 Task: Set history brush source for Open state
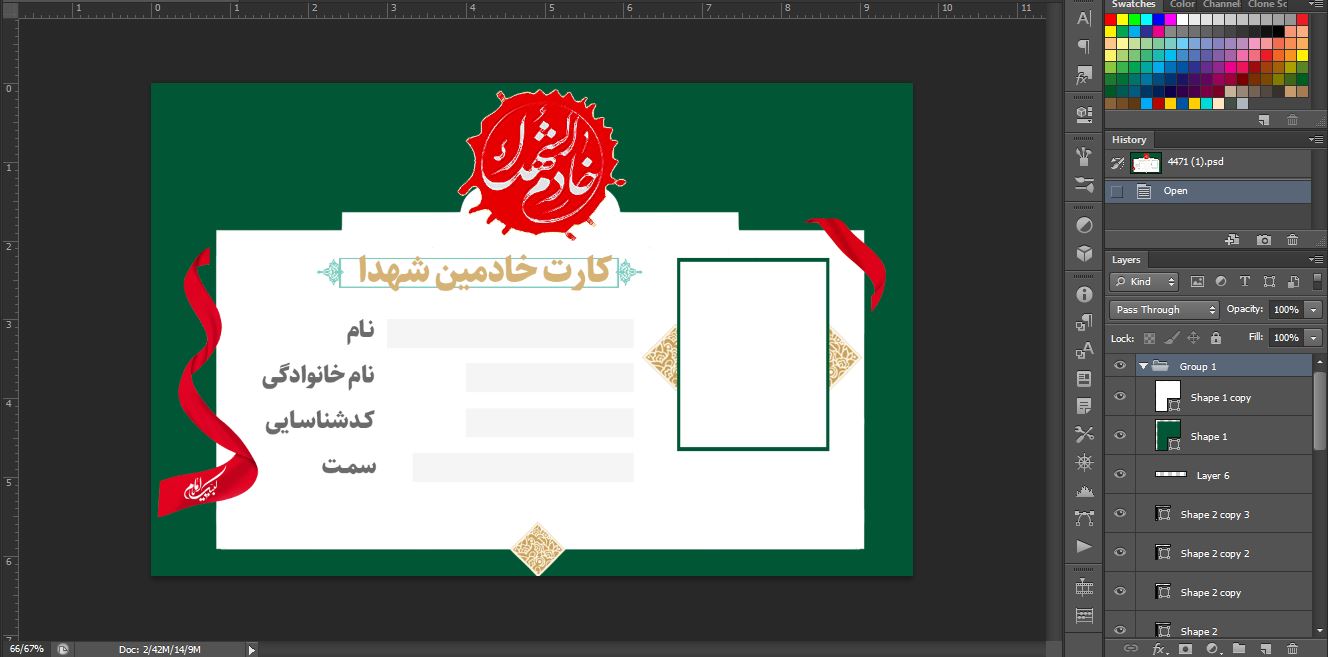coord(1118,191)
